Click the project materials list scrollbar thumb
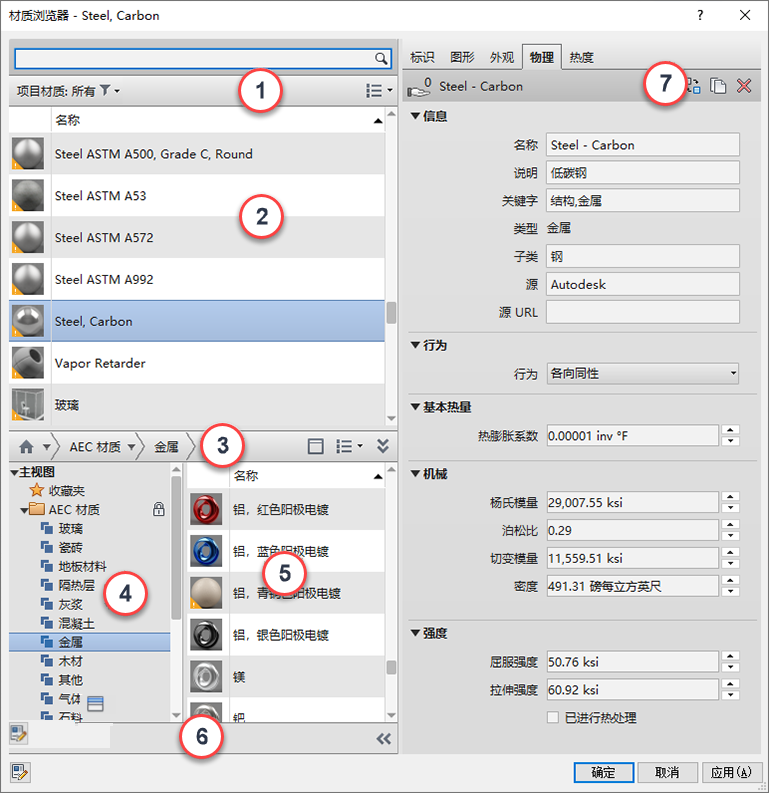 (391, 313)
